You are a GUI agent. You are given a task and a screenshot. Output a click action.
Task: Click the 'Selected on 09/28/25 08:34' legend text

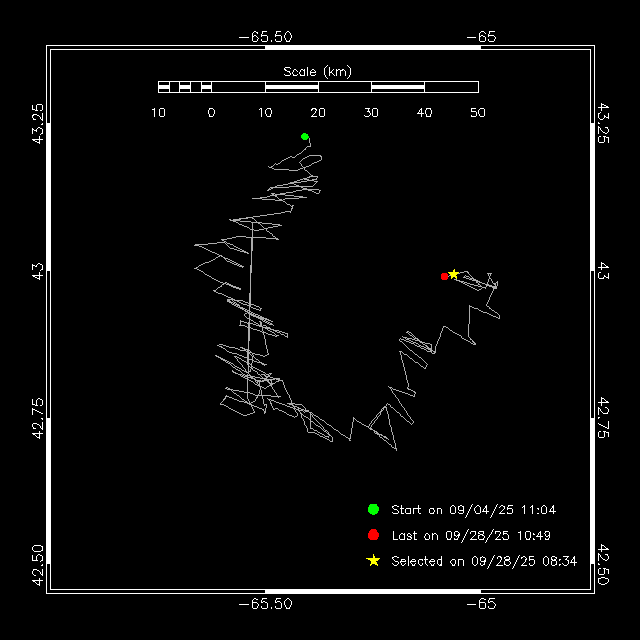click(484, 562)
